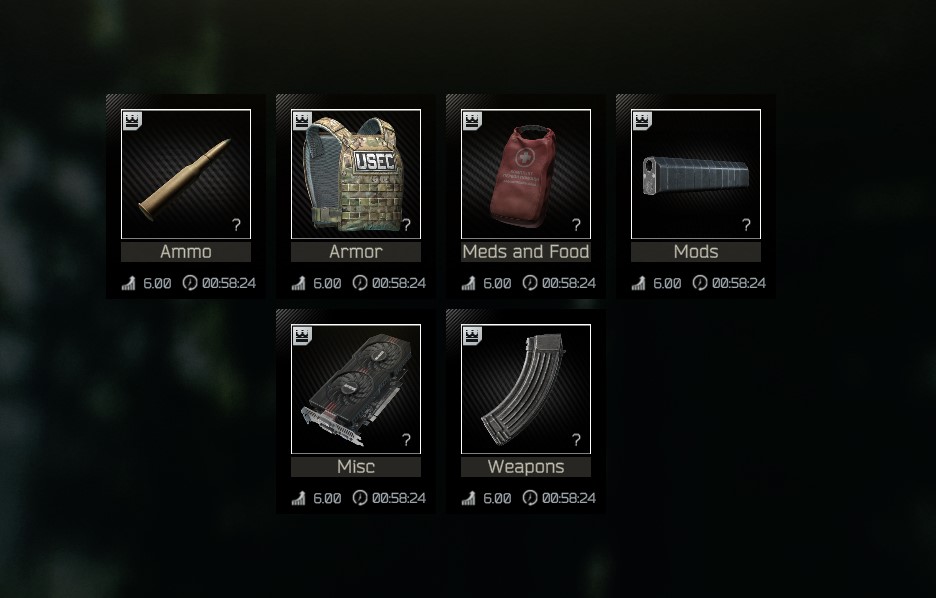The width and height of the screenshot is (936, 598).
Task: Click the question mark on Meds and Food card
Action: [576, 224]
